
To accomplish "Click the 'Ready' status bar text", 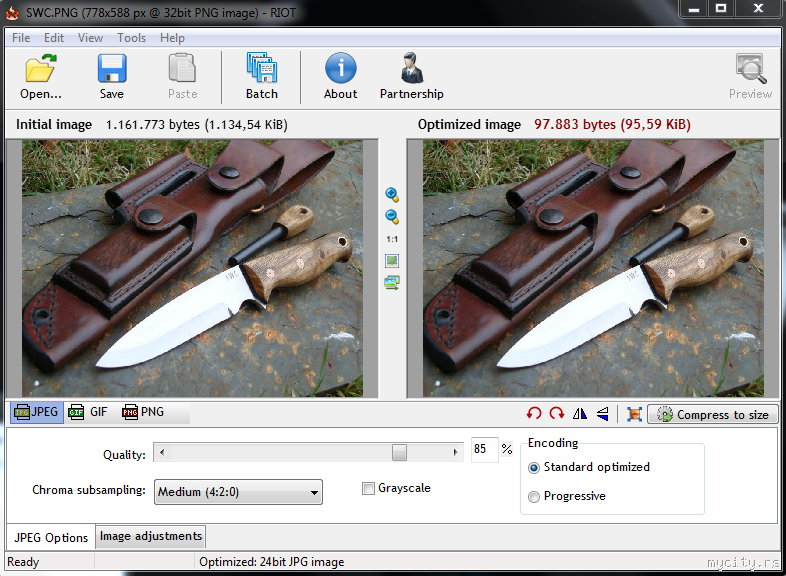I will [23, 562].
